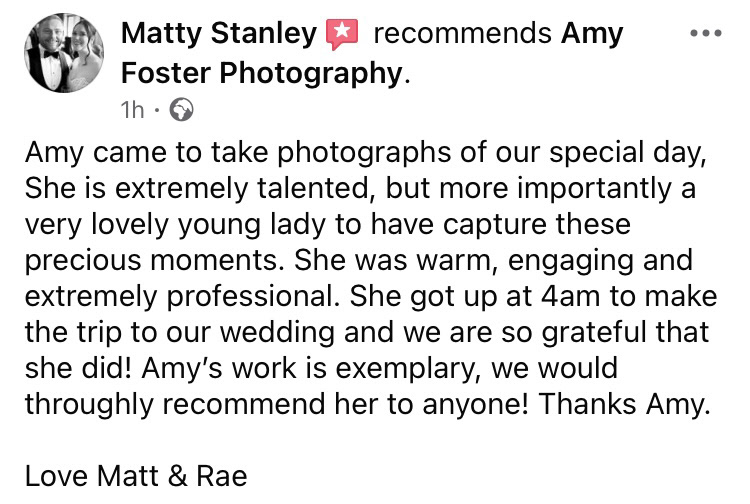The width and height of the screenshot is (750, 504).
Task: Open Matty Stanley's profile picture
Action: (x=62, y=53)
